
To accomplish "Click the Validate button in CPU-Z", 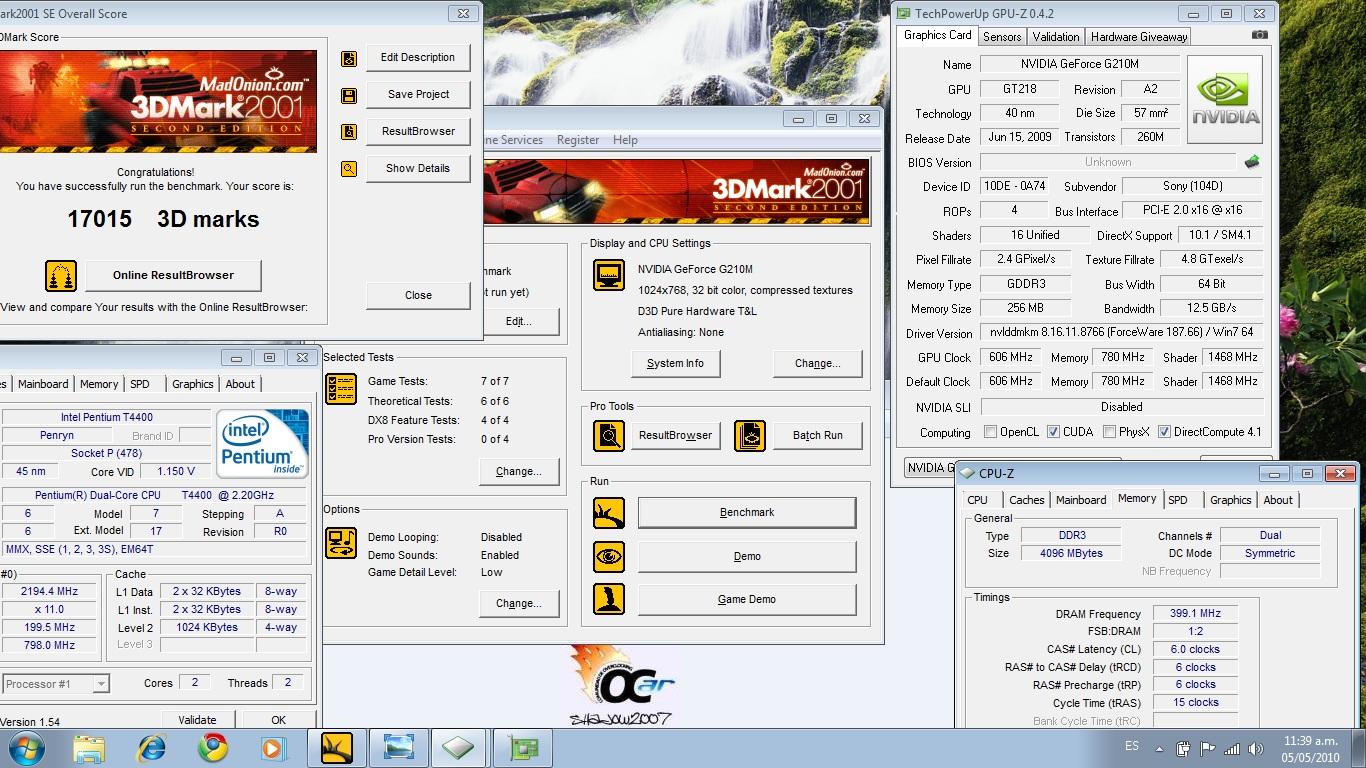I will (197, 719).
